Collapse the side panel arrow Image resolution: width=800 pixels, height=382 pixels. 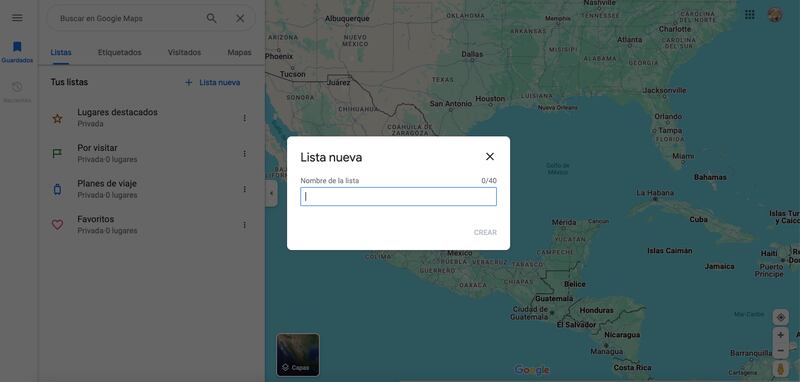tap(271, 193)
